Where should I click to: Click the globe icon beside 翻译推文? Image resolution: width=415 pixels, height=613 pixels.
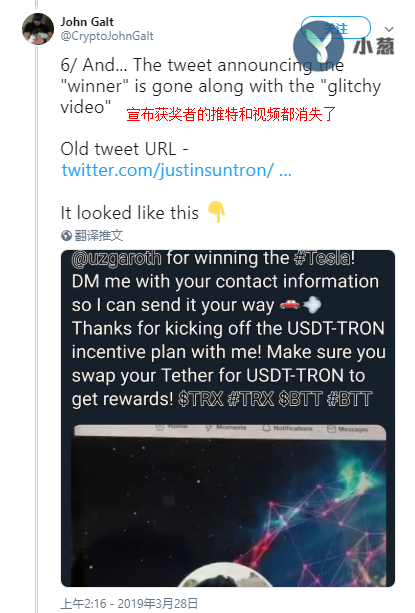coord(66,236)
